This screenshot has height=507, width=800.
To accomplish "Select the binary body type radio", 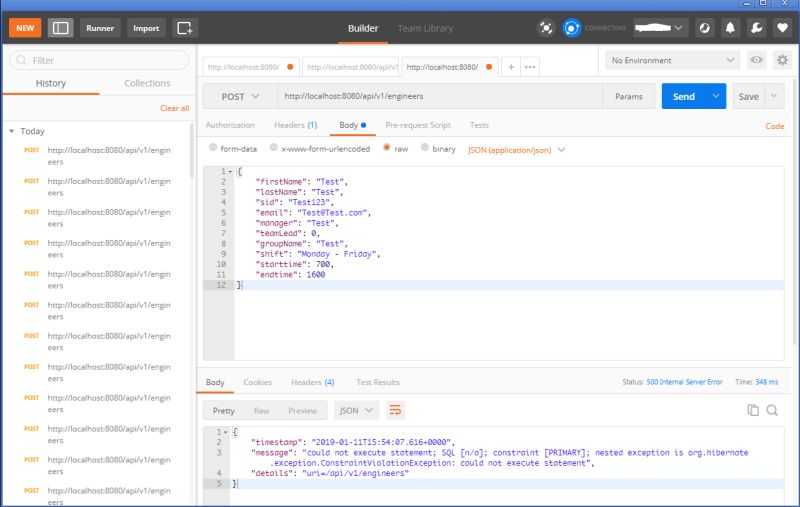I will pos(424,147).
